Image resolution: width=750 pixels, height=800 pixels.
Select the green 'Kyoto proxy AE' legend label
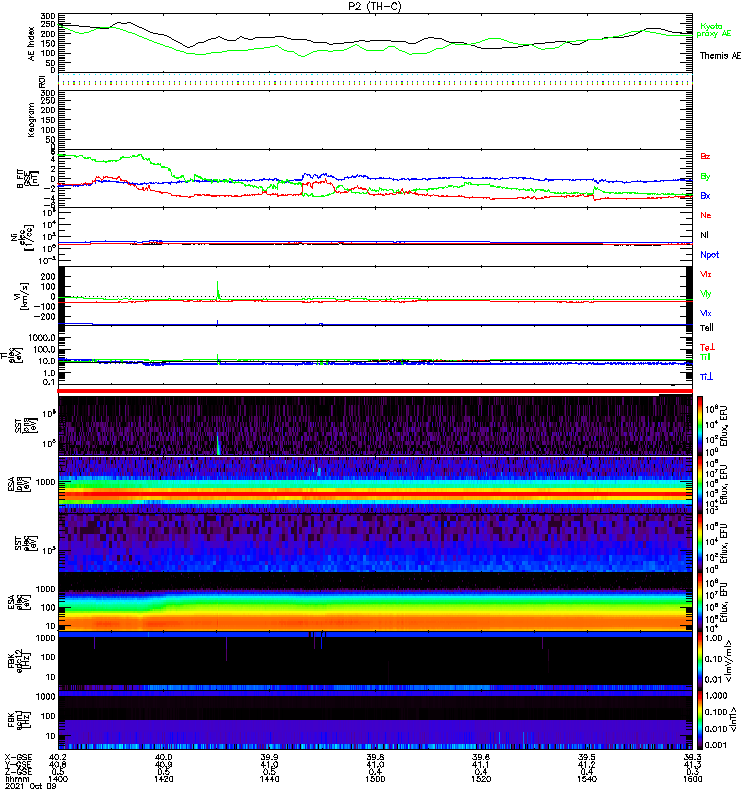click(x=714, y=30)
